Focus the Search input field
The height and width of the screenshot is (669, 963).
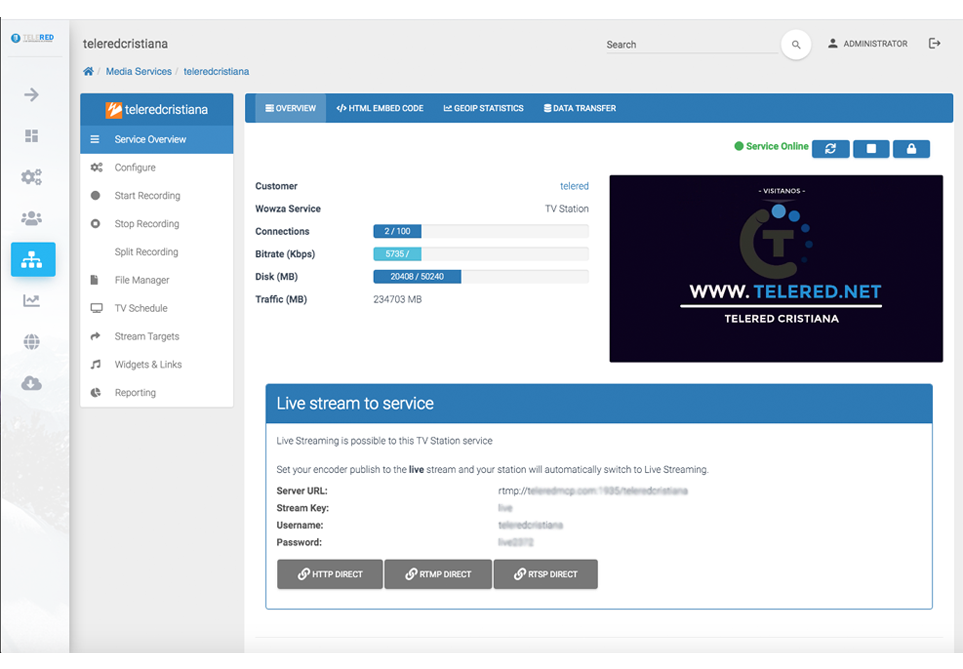[x=692, y=45]
